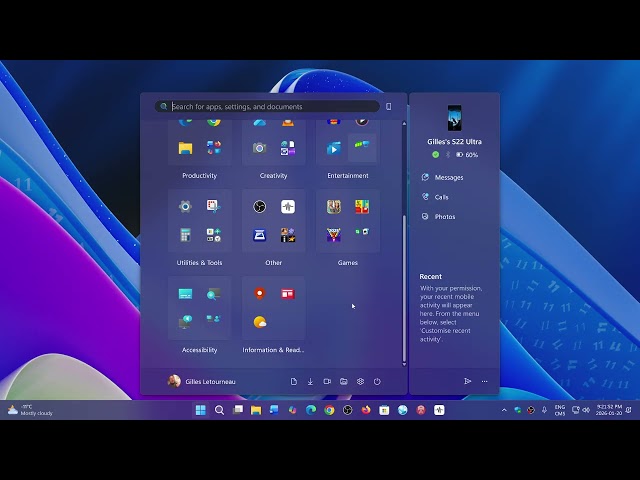Expand more apps in Utilities & Tools
This screenshot has height=480, width=640.
tap(213, 235)
